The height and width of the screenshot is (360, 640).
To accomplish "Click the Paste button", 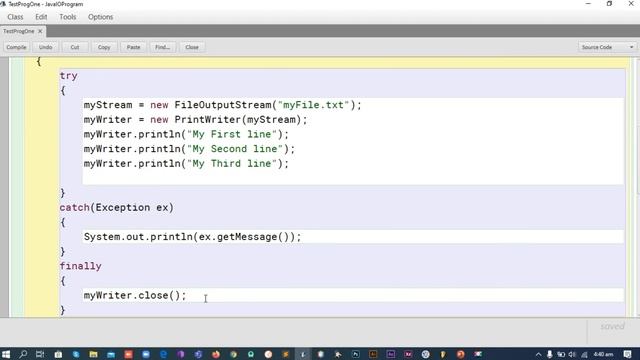I will pyautogui.click(x=133, y=47).
